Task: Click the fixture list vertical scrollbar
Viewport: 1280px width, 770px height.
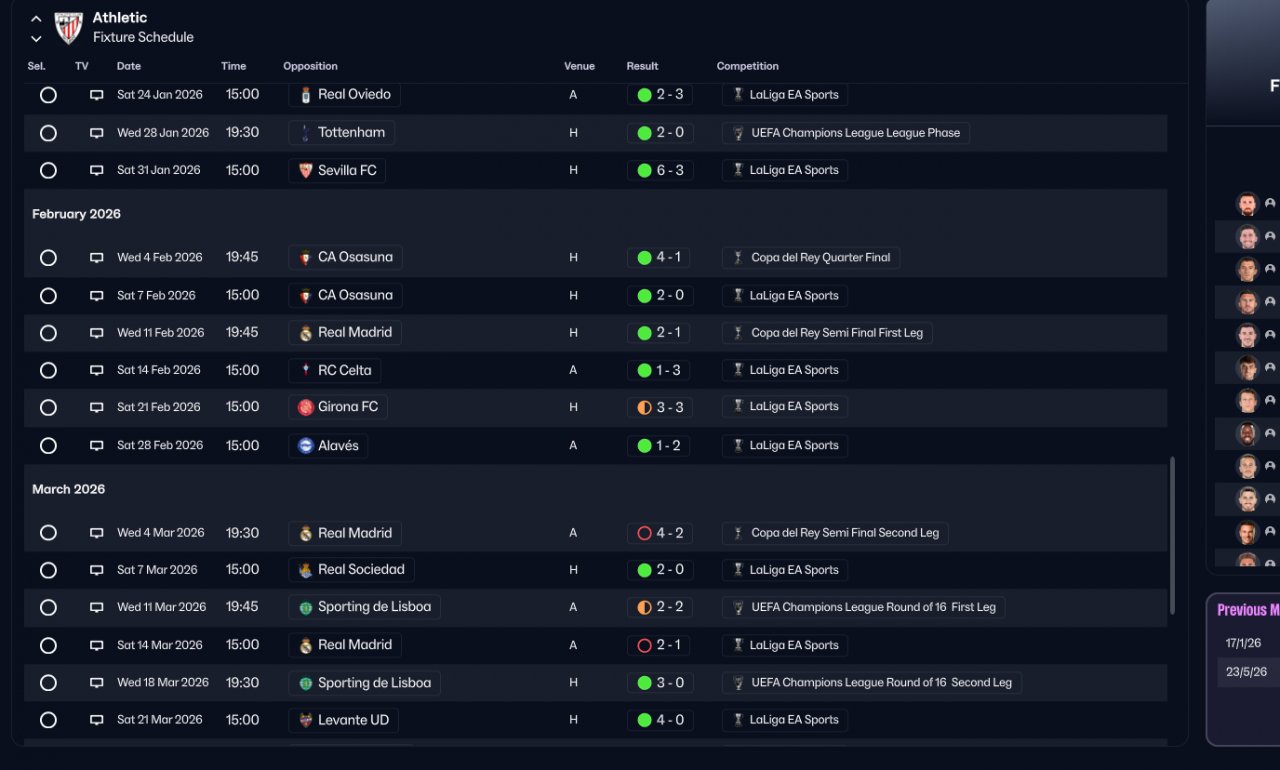Action: click(1173, 536)
